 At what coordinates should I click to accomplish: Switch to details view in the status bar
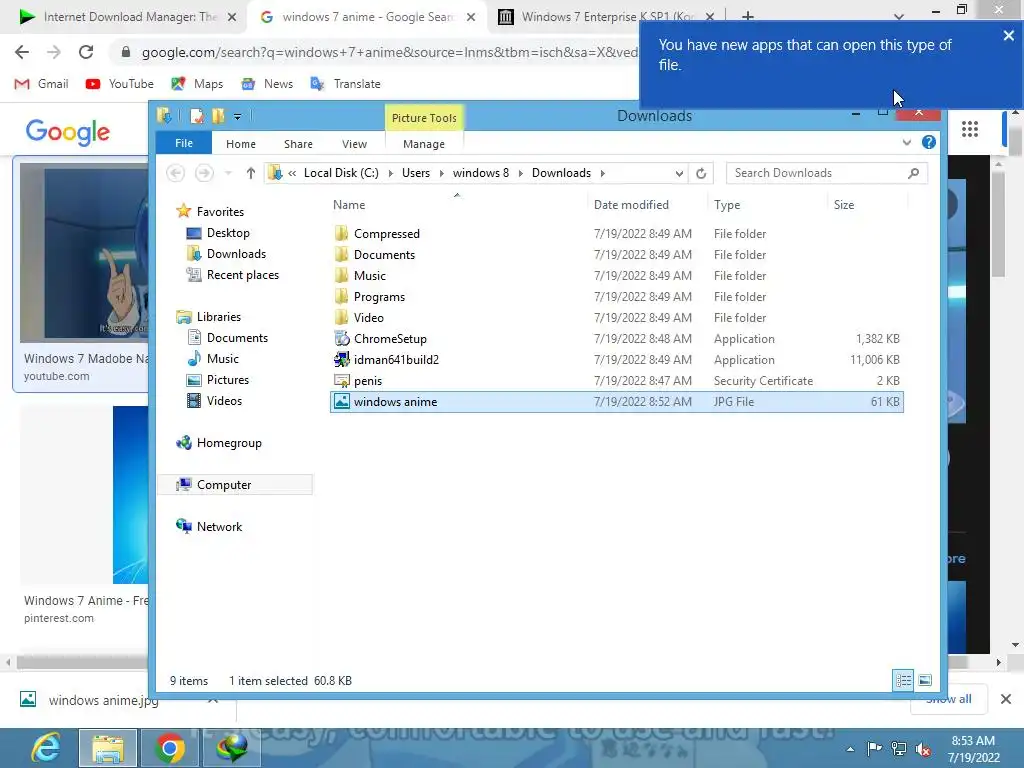click(903, 680)
